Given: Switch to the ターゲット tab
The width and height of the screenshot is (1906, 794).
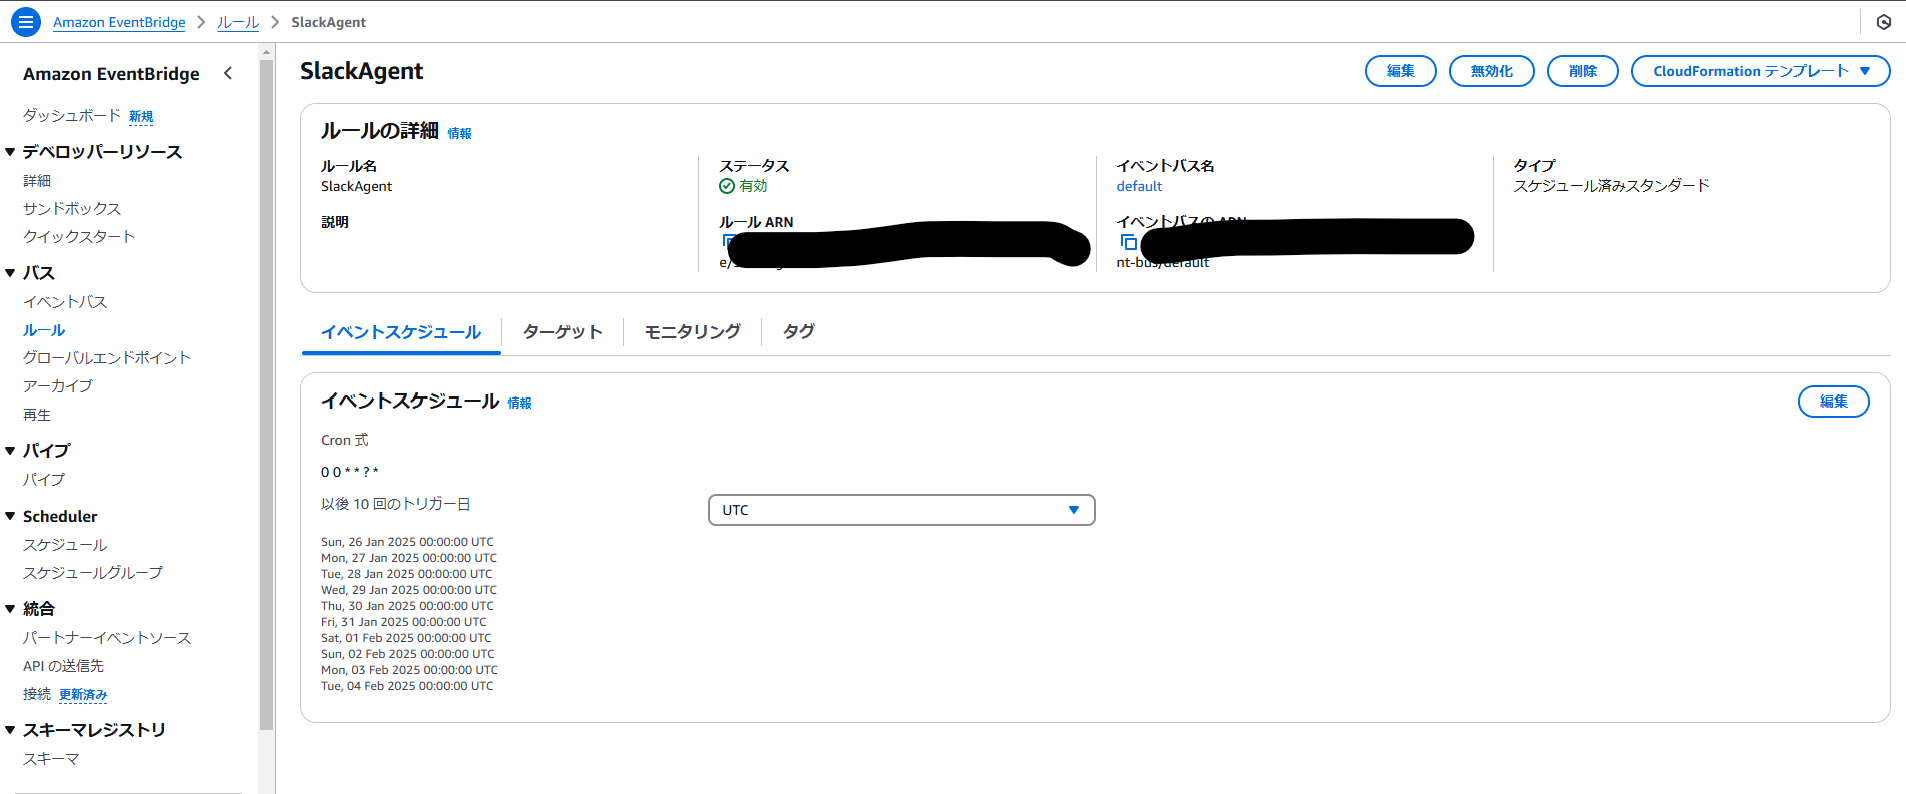Looking at the screenshot, I should (562, 332).
